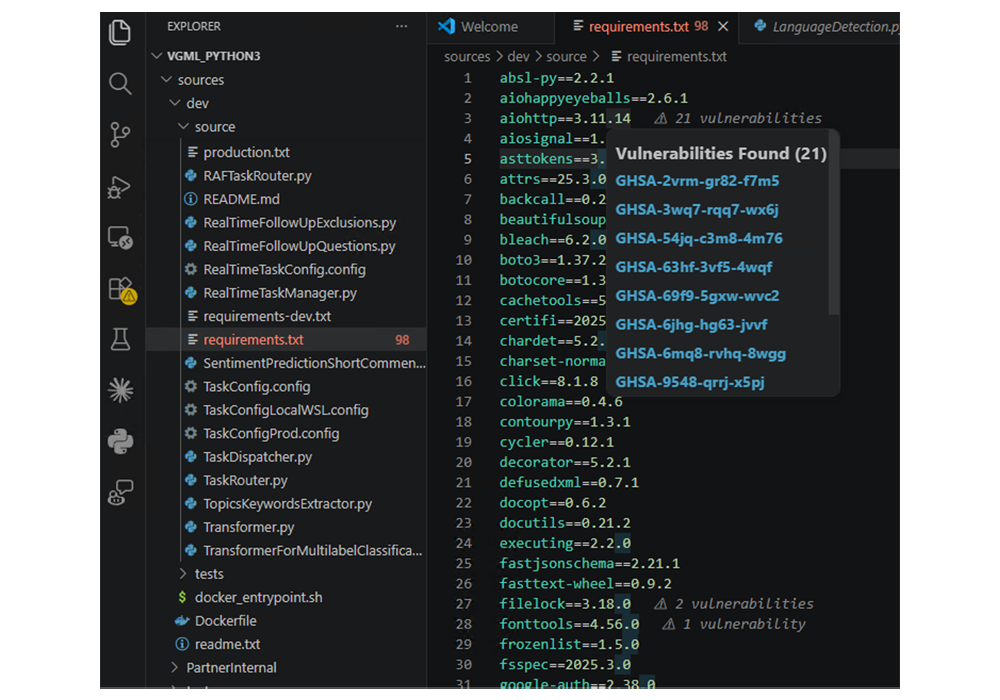Collapse the sources folder
The image size is (1000, 700).
[166, 80]
